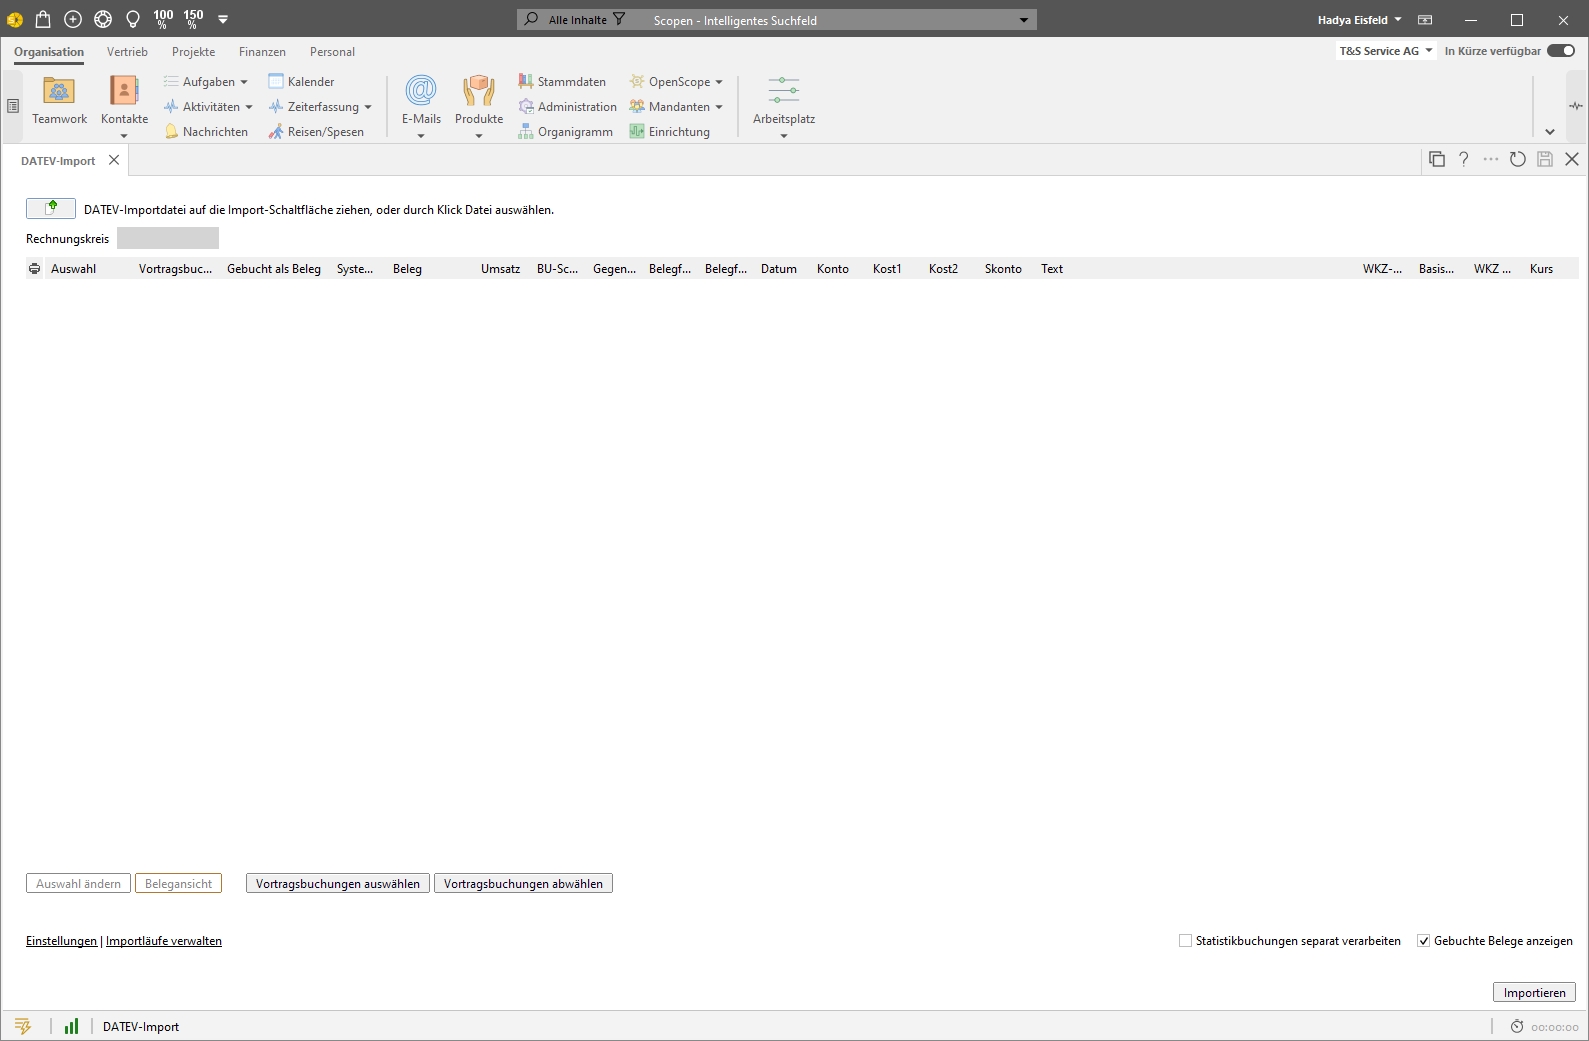Click the print icon in table header
1589x1041 pixels.
tap(35, 269)
